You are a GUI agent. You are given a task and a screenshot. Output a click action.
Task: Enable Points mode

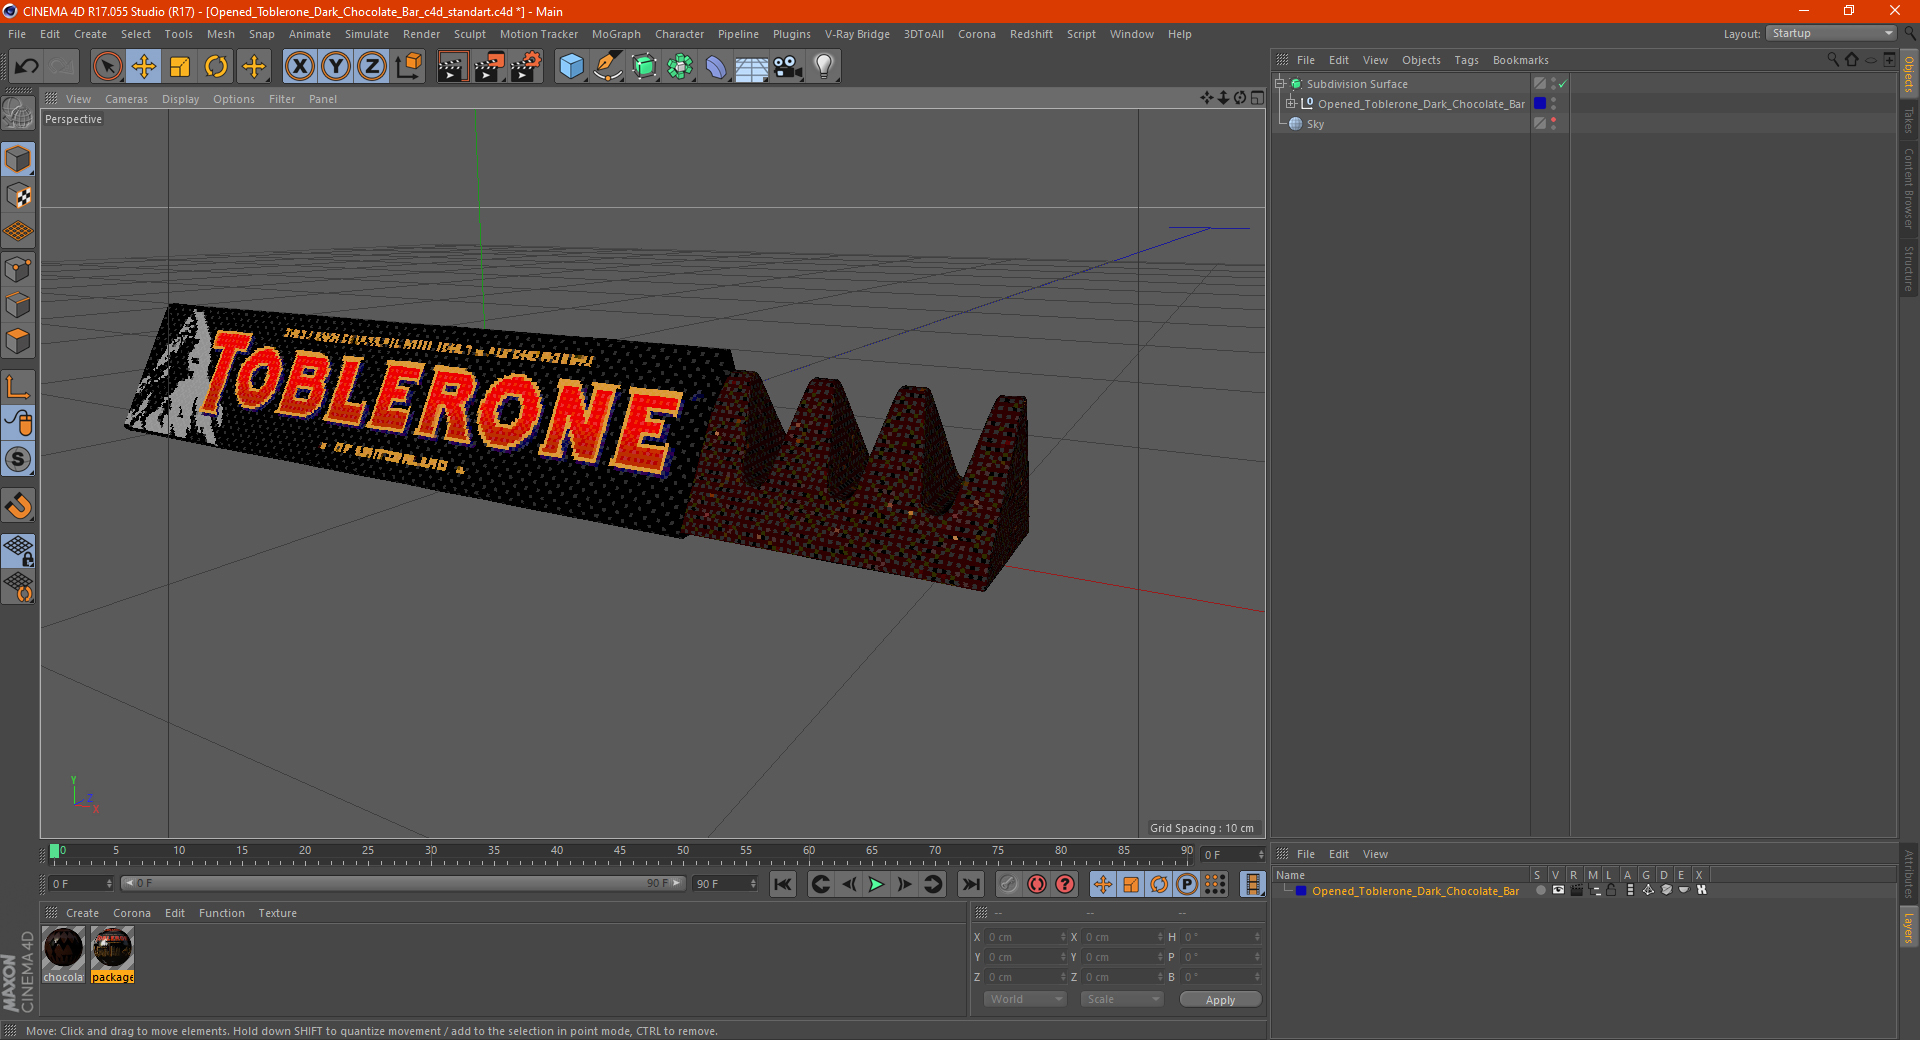coord(18,269)
